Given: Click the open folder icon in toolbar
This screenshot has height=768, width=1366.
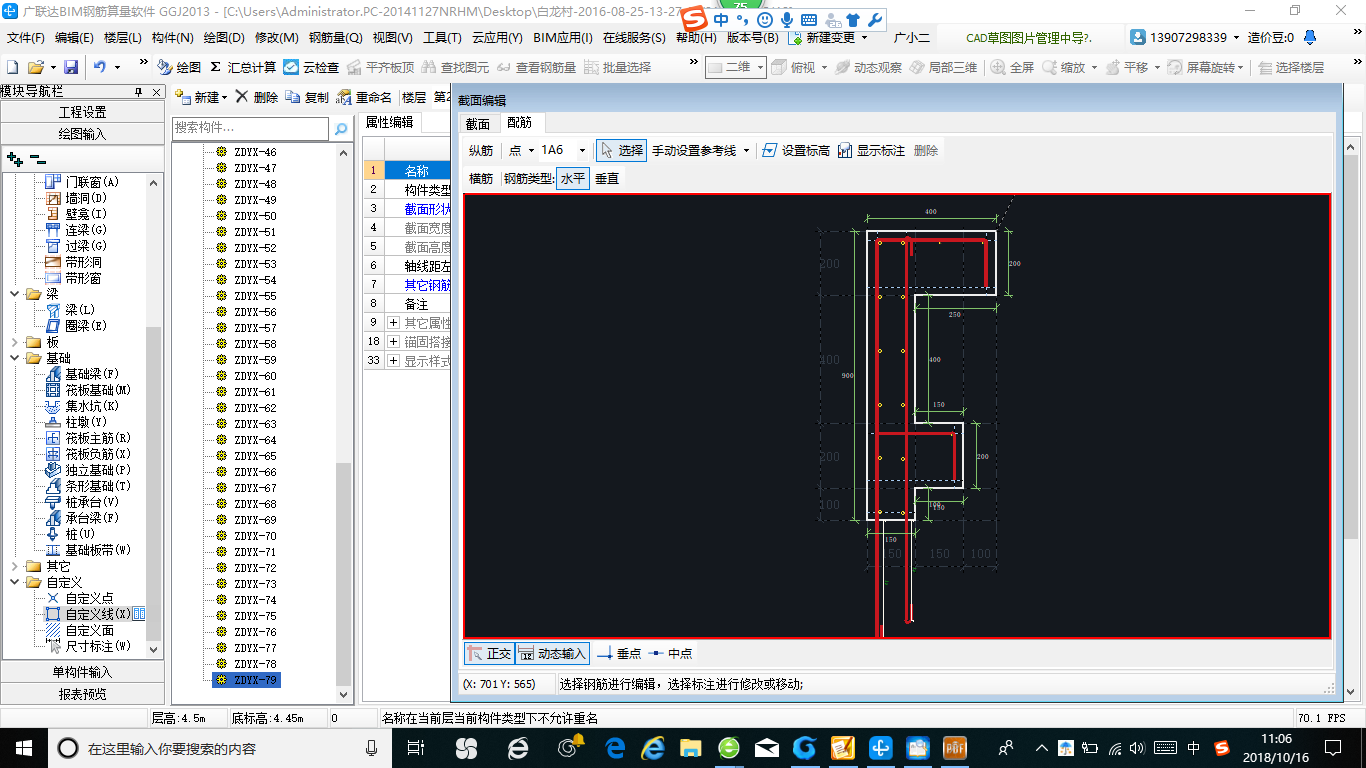Looking at the screenshot, I should (x=35, y=67).
